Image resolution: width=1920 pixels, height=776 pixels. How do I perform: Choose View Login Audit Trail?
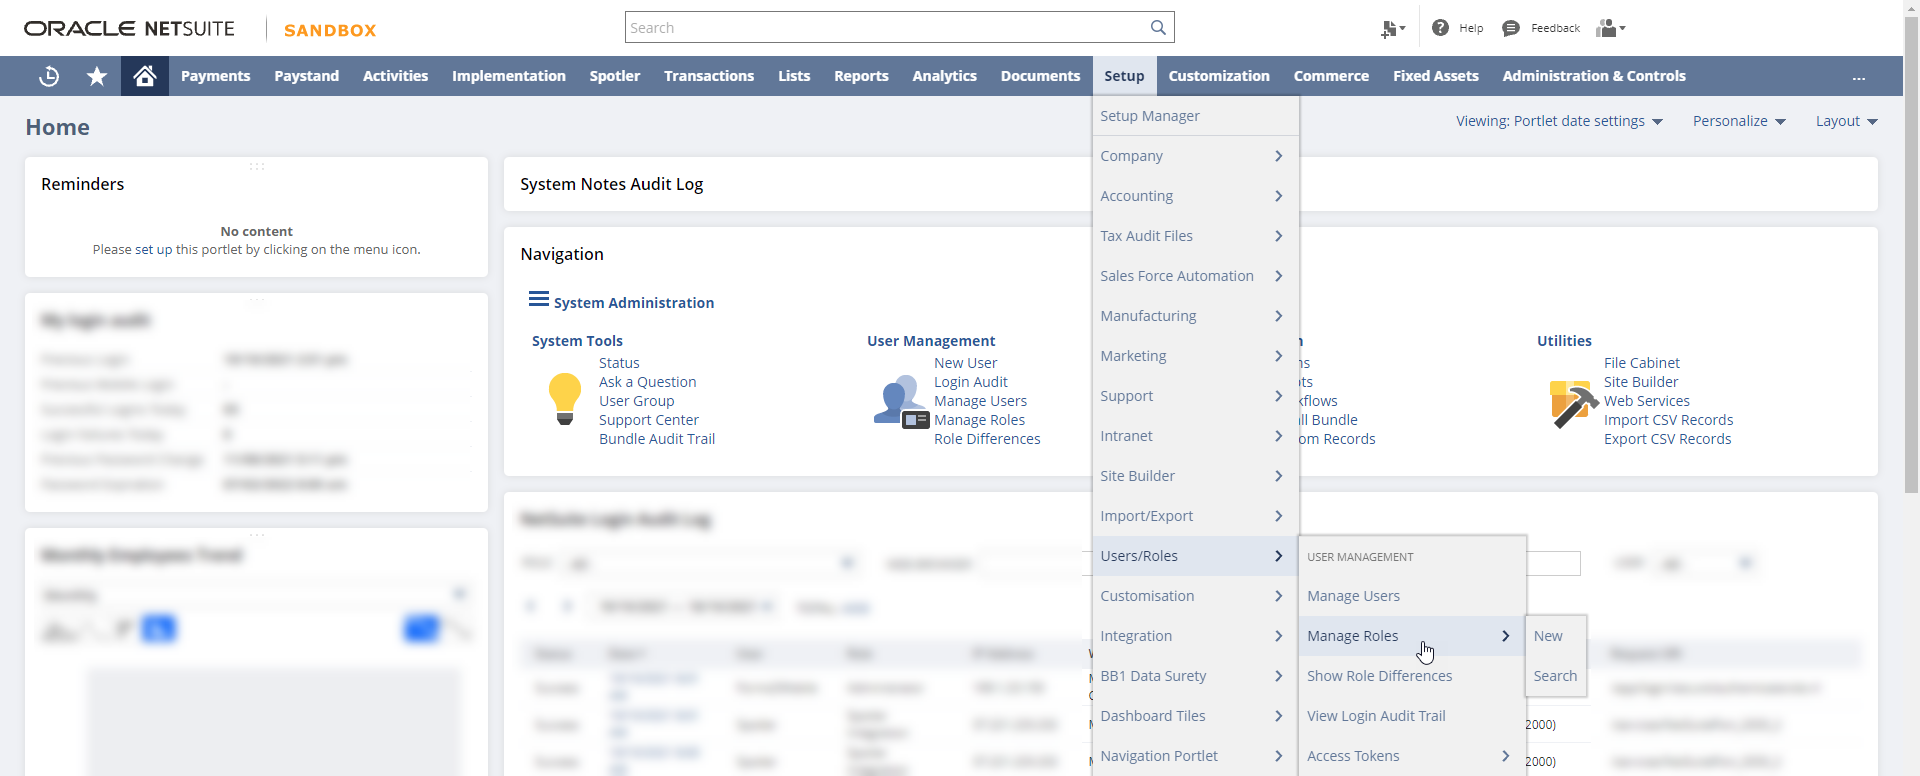coord(1412,716)
